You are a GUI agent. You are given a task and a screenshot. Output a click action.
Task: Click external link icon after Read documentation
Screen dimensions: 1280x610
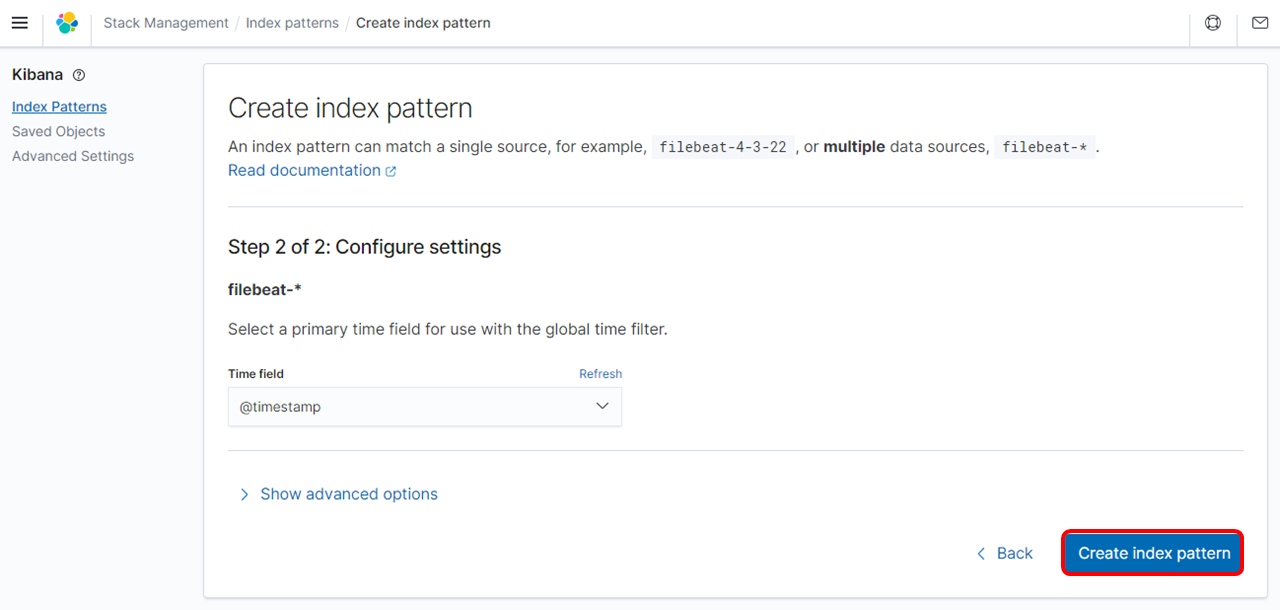click(x=391, y=171)
